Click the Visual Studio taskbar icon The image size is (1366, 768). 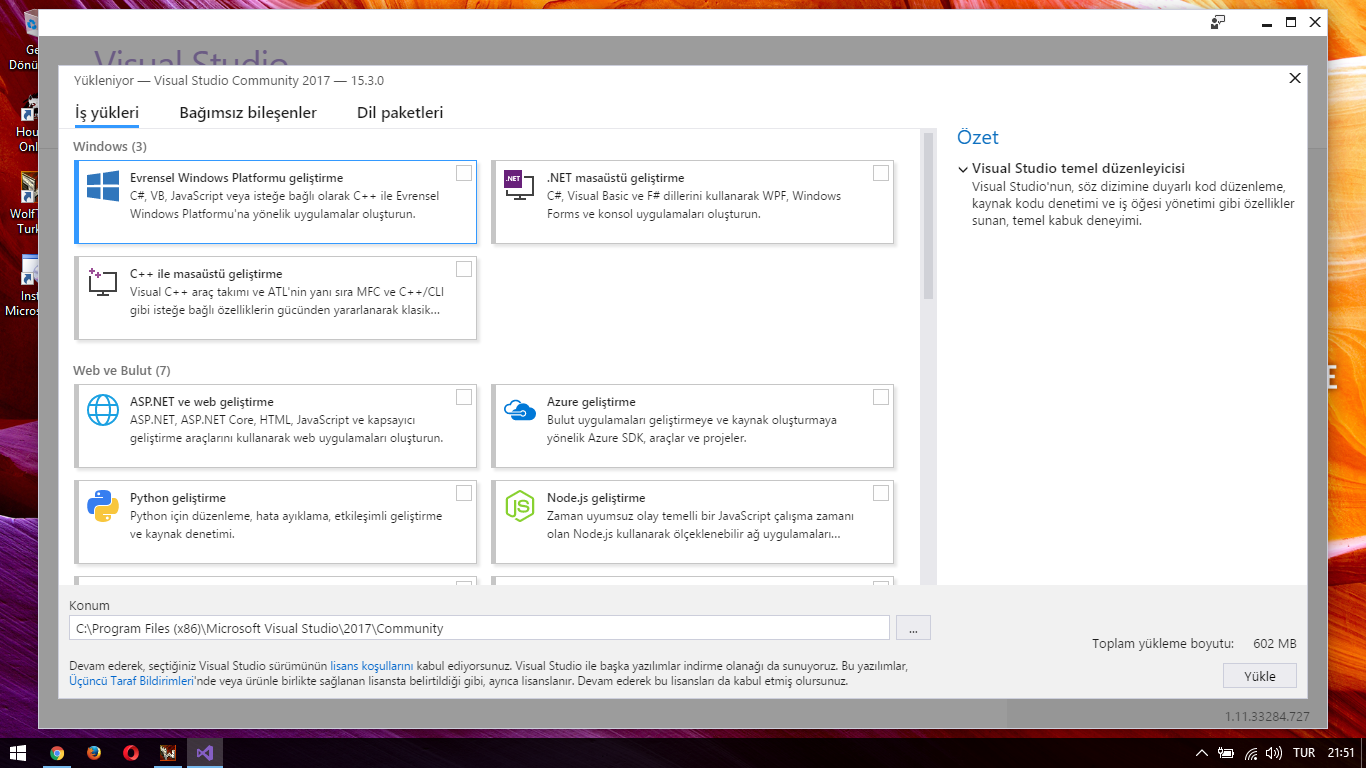205,753
